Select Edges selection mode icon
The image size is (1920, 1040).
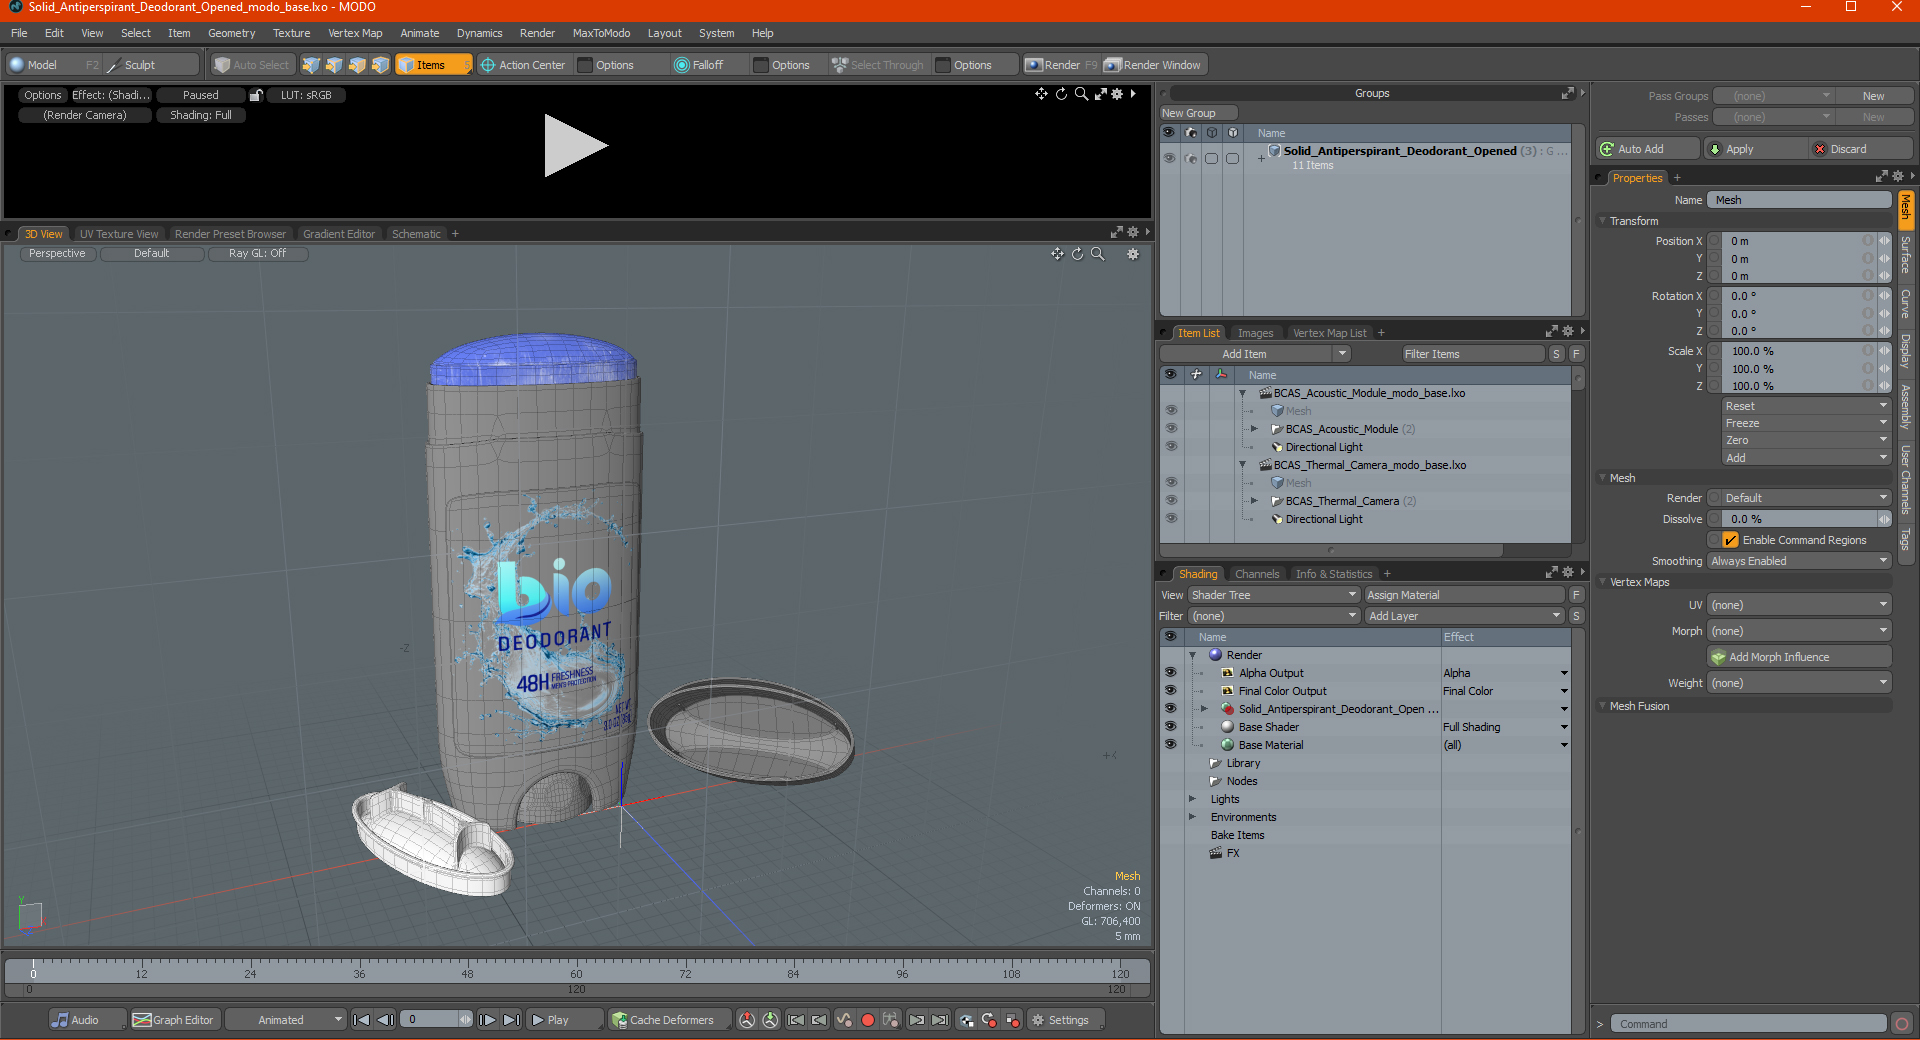tap(334, 65)
